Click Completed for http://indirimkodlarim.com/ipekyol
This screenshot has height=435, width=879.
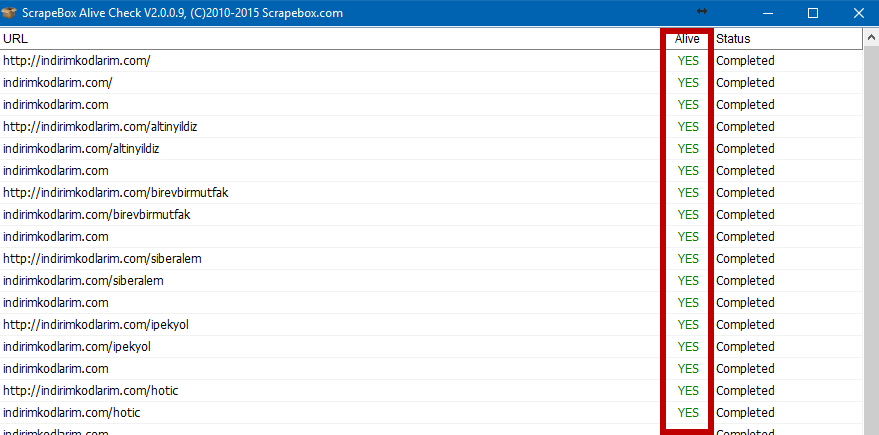click(x=745, y=325)
